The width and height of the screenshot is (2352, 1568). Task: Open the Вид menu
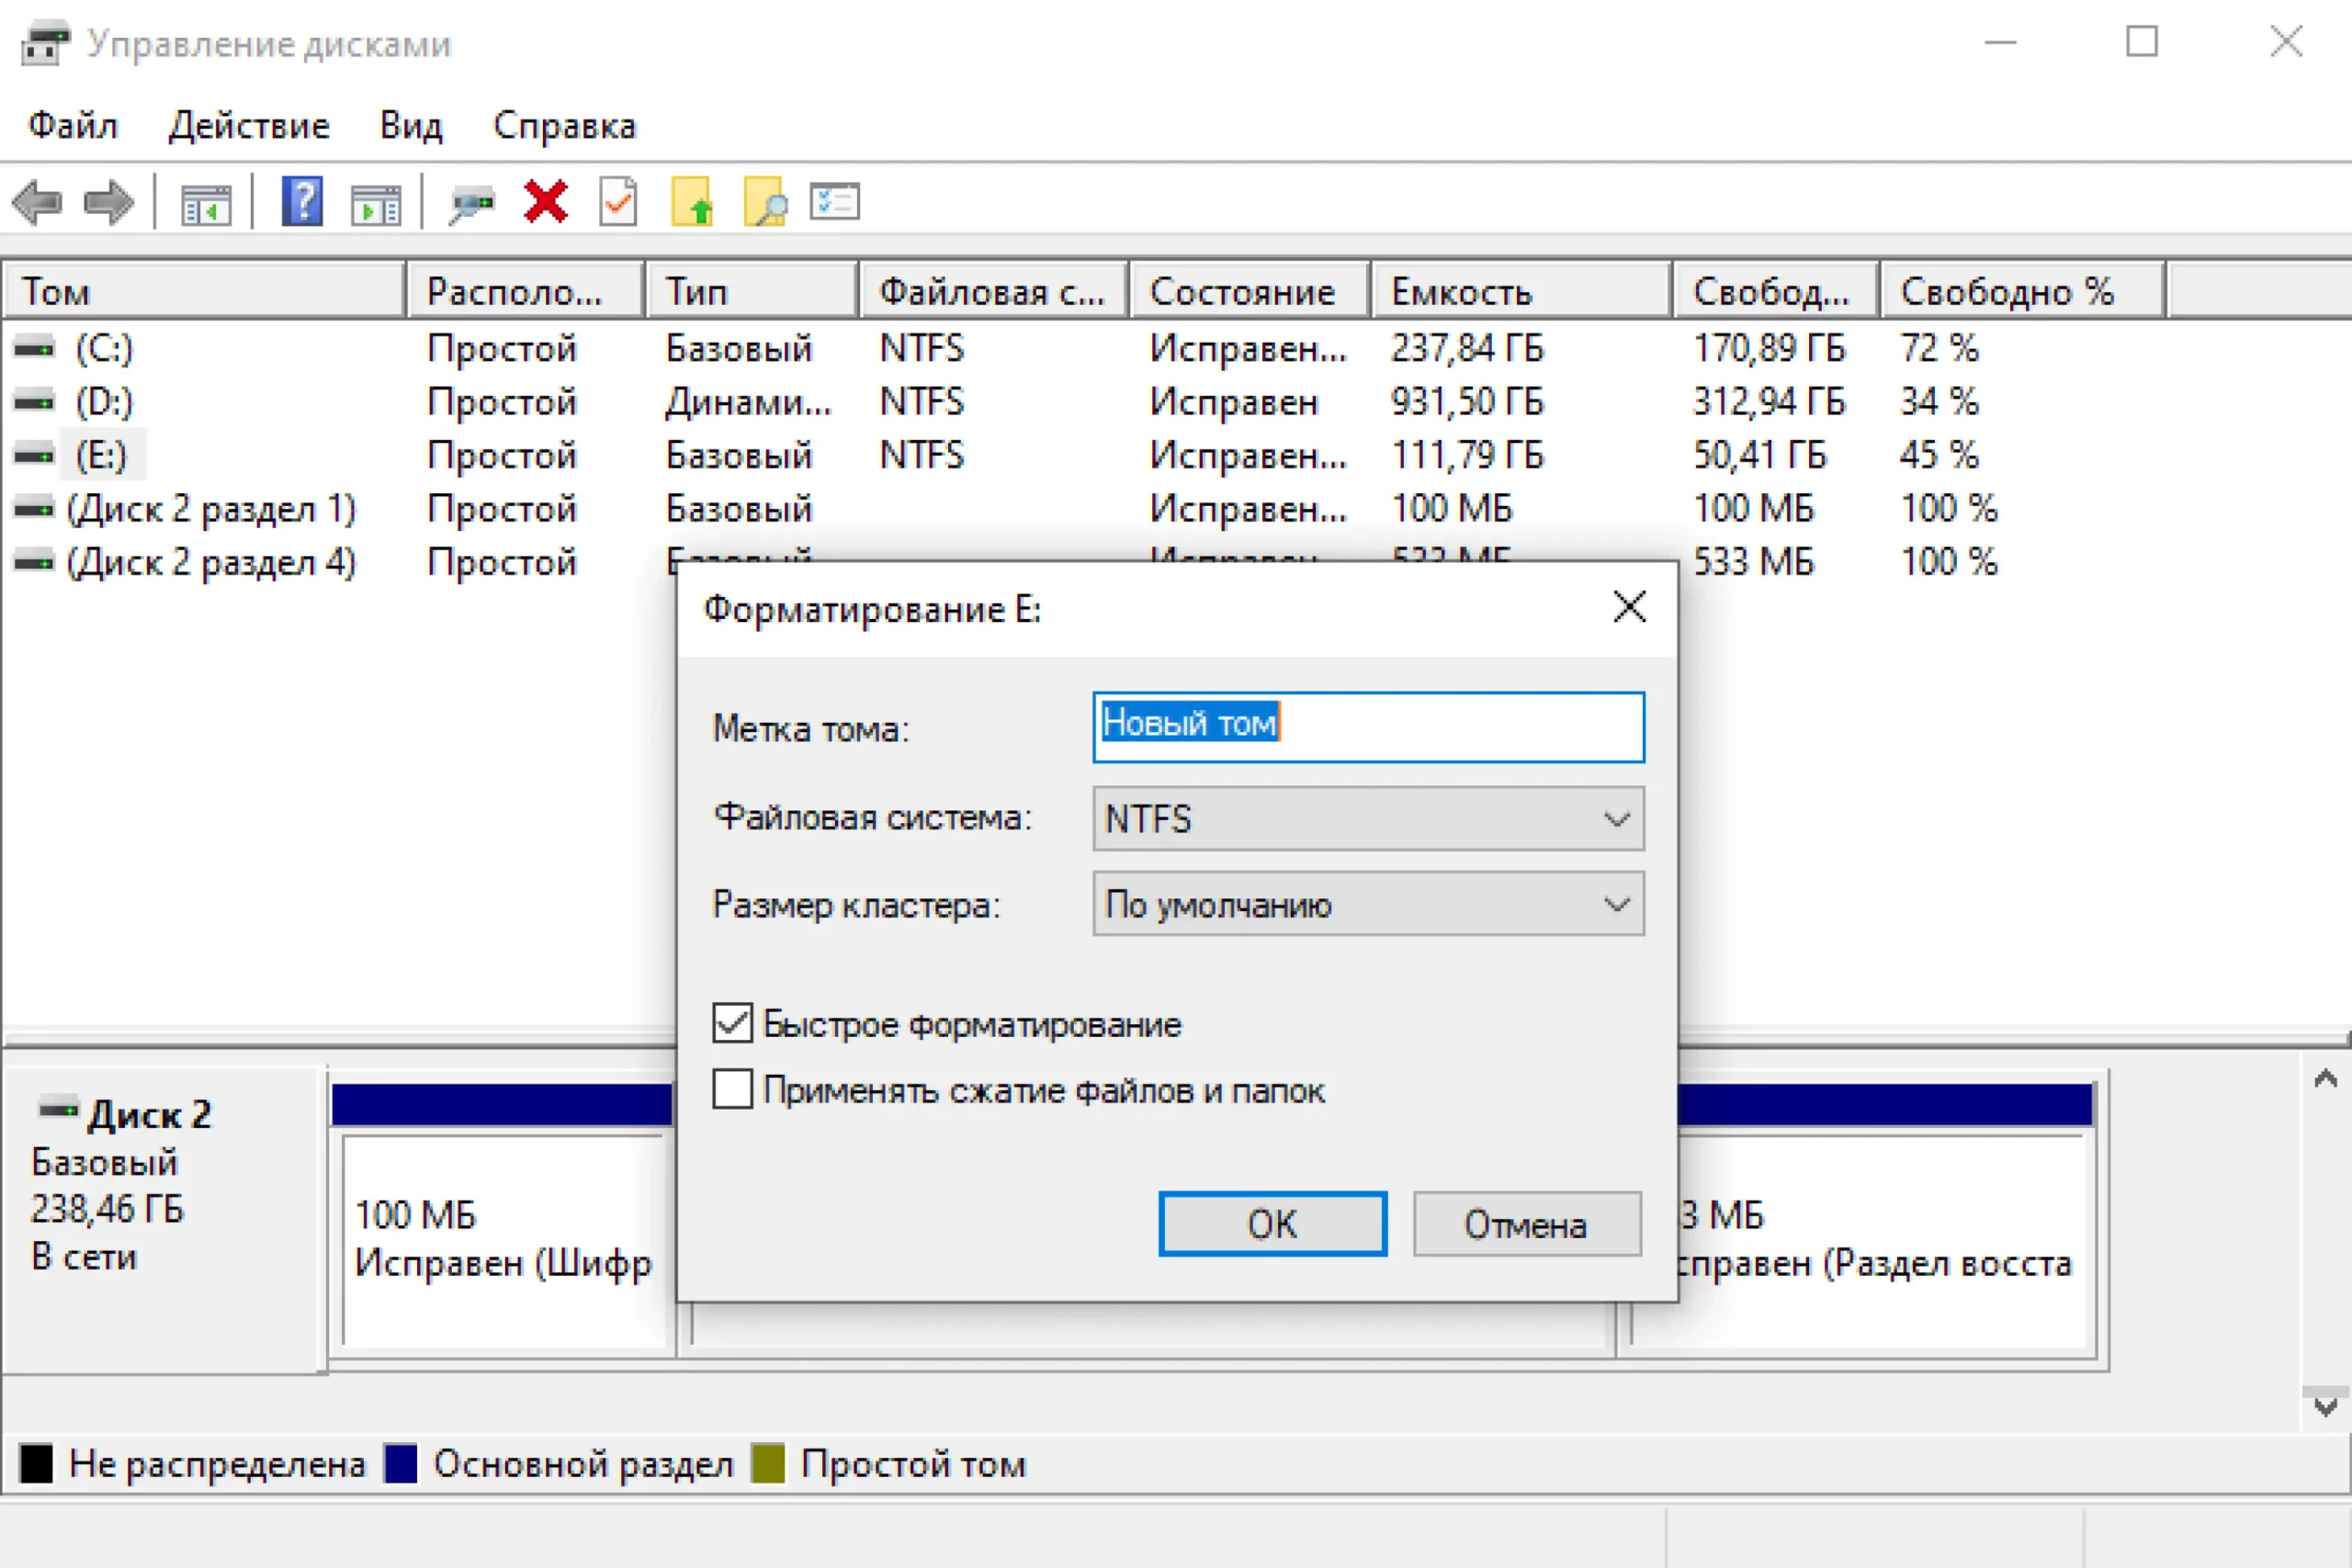(x=410, y=126)
